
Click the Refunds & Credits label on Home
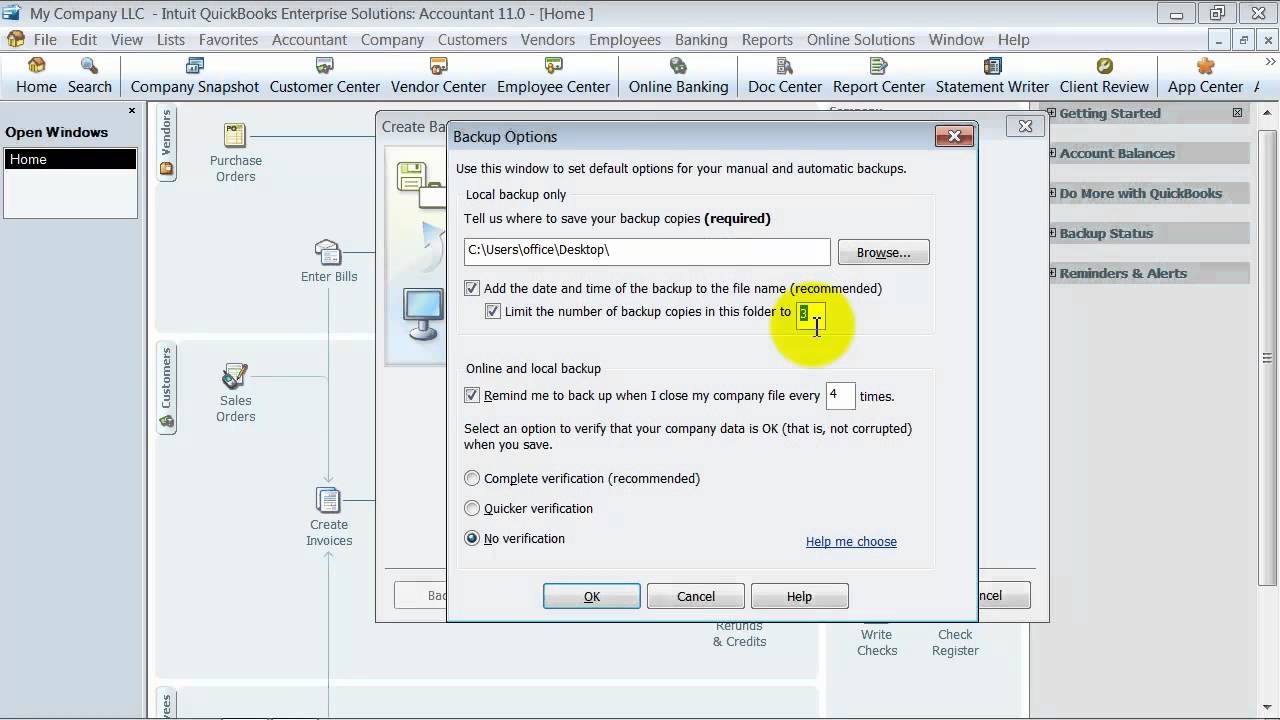coord(739,634)
